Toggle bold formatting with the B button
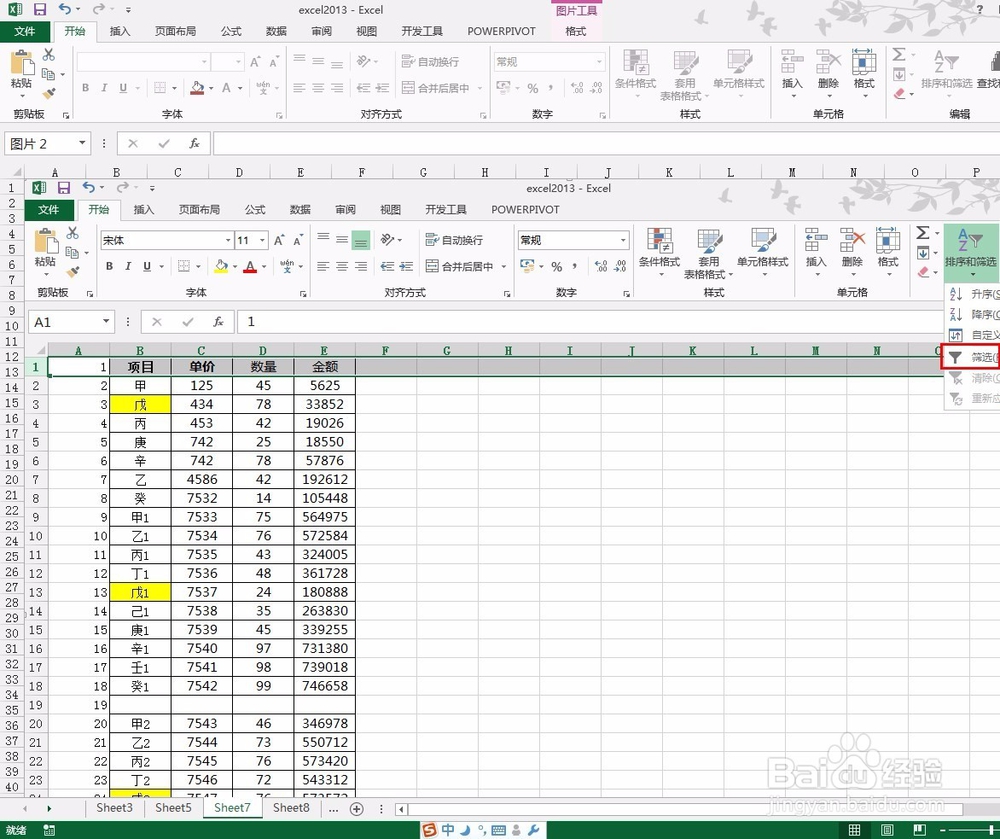1000x839 pixels. 109,267
